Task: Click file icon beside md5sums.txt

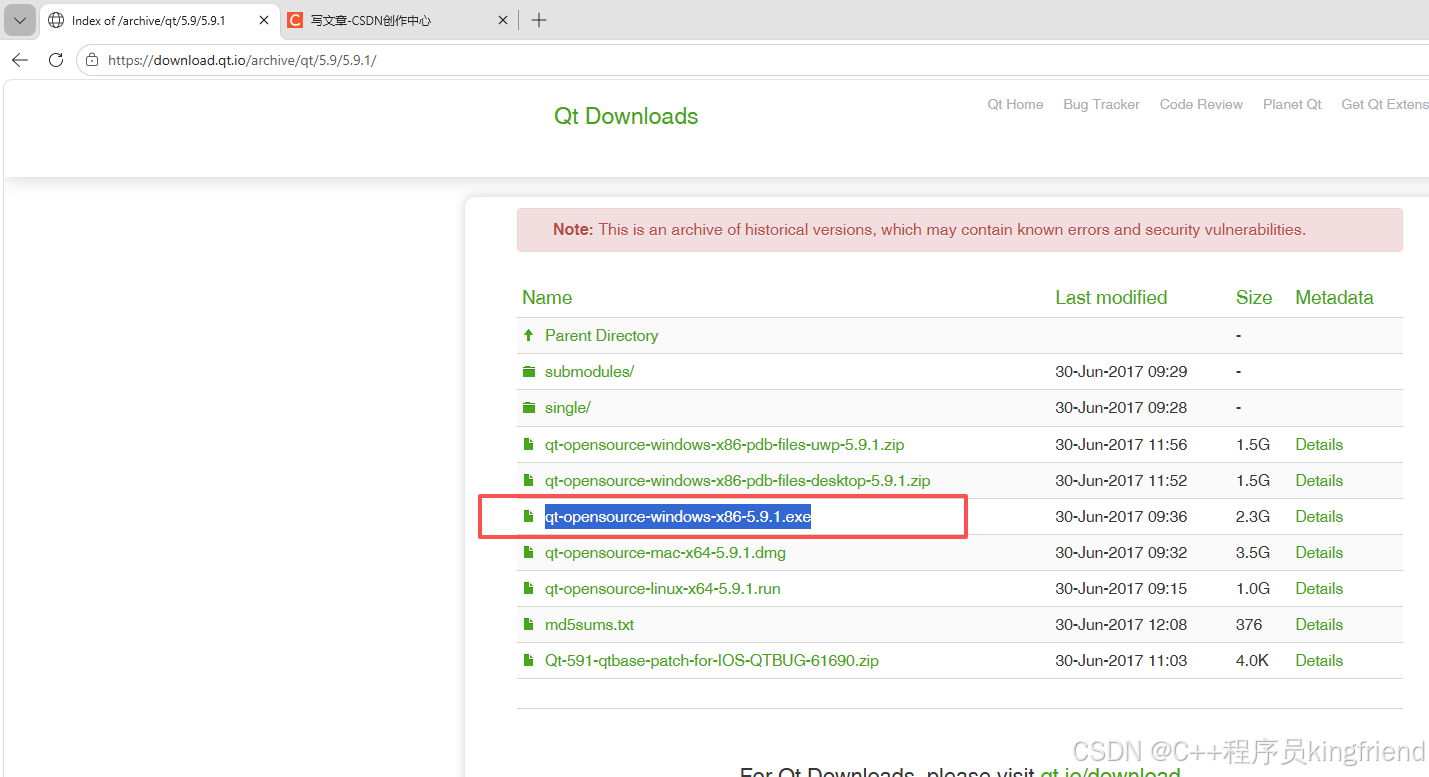Action: pos(529,624)
